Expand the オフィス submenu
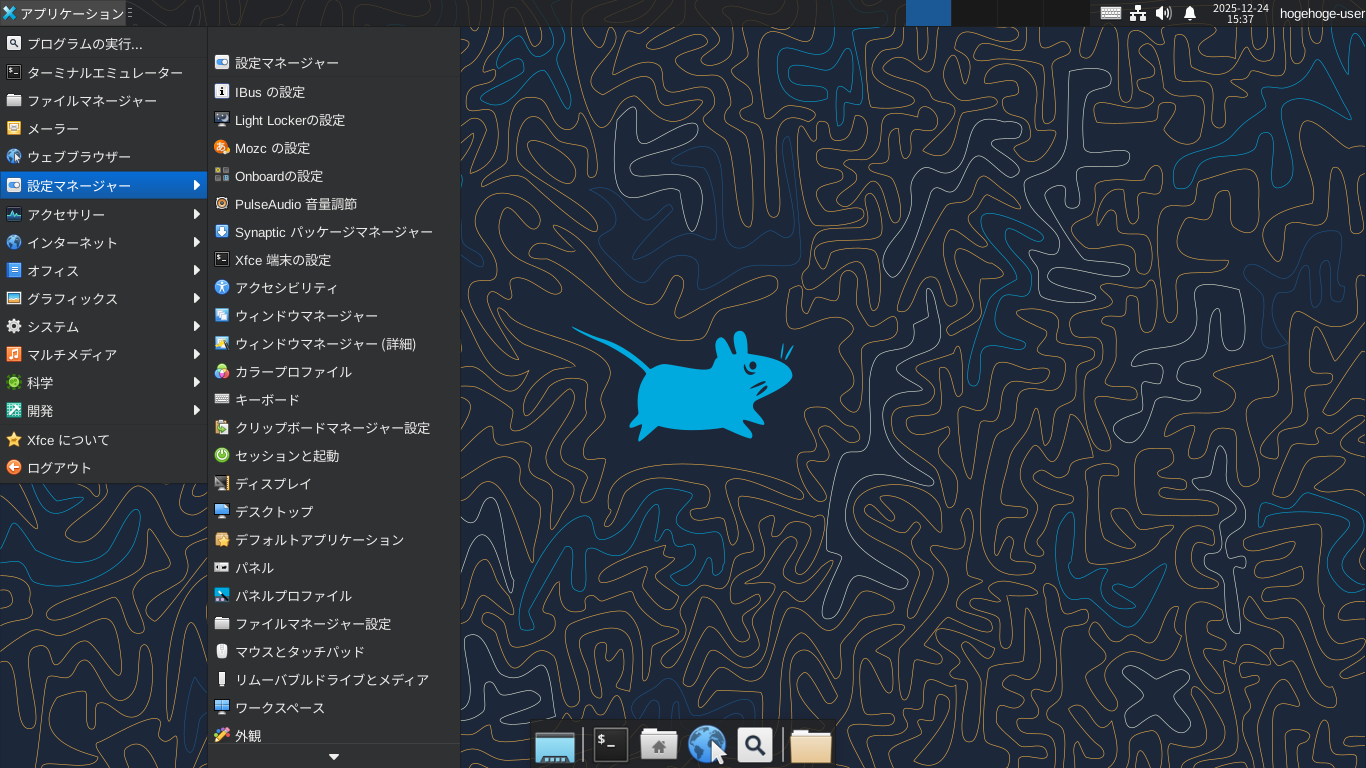This screenshot has width=1366, height=768. [x=104, y=271]
